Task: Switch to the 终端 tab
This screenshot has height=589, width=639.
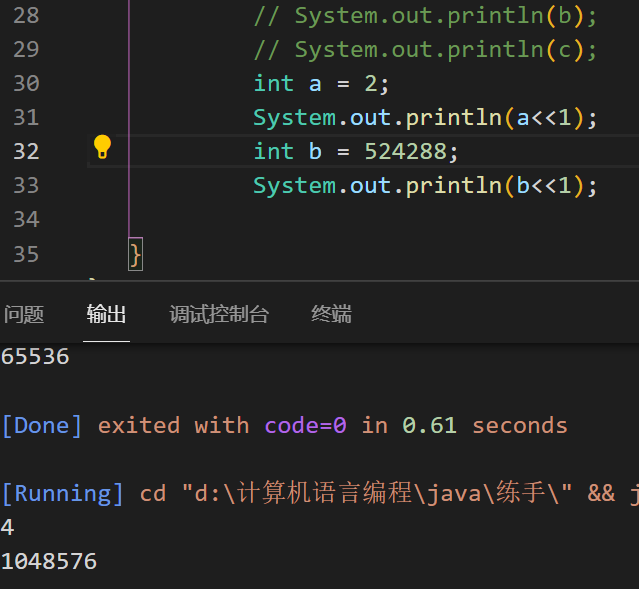Action: point(331,315)
